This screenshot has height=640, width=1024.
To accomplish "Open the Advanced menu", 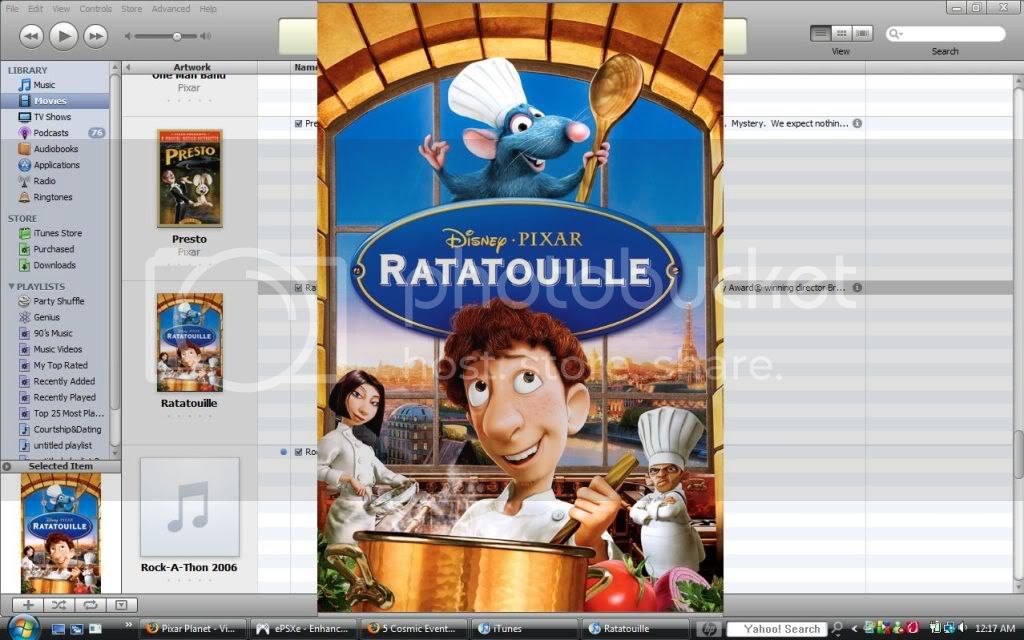I will [x=170, y=9].
